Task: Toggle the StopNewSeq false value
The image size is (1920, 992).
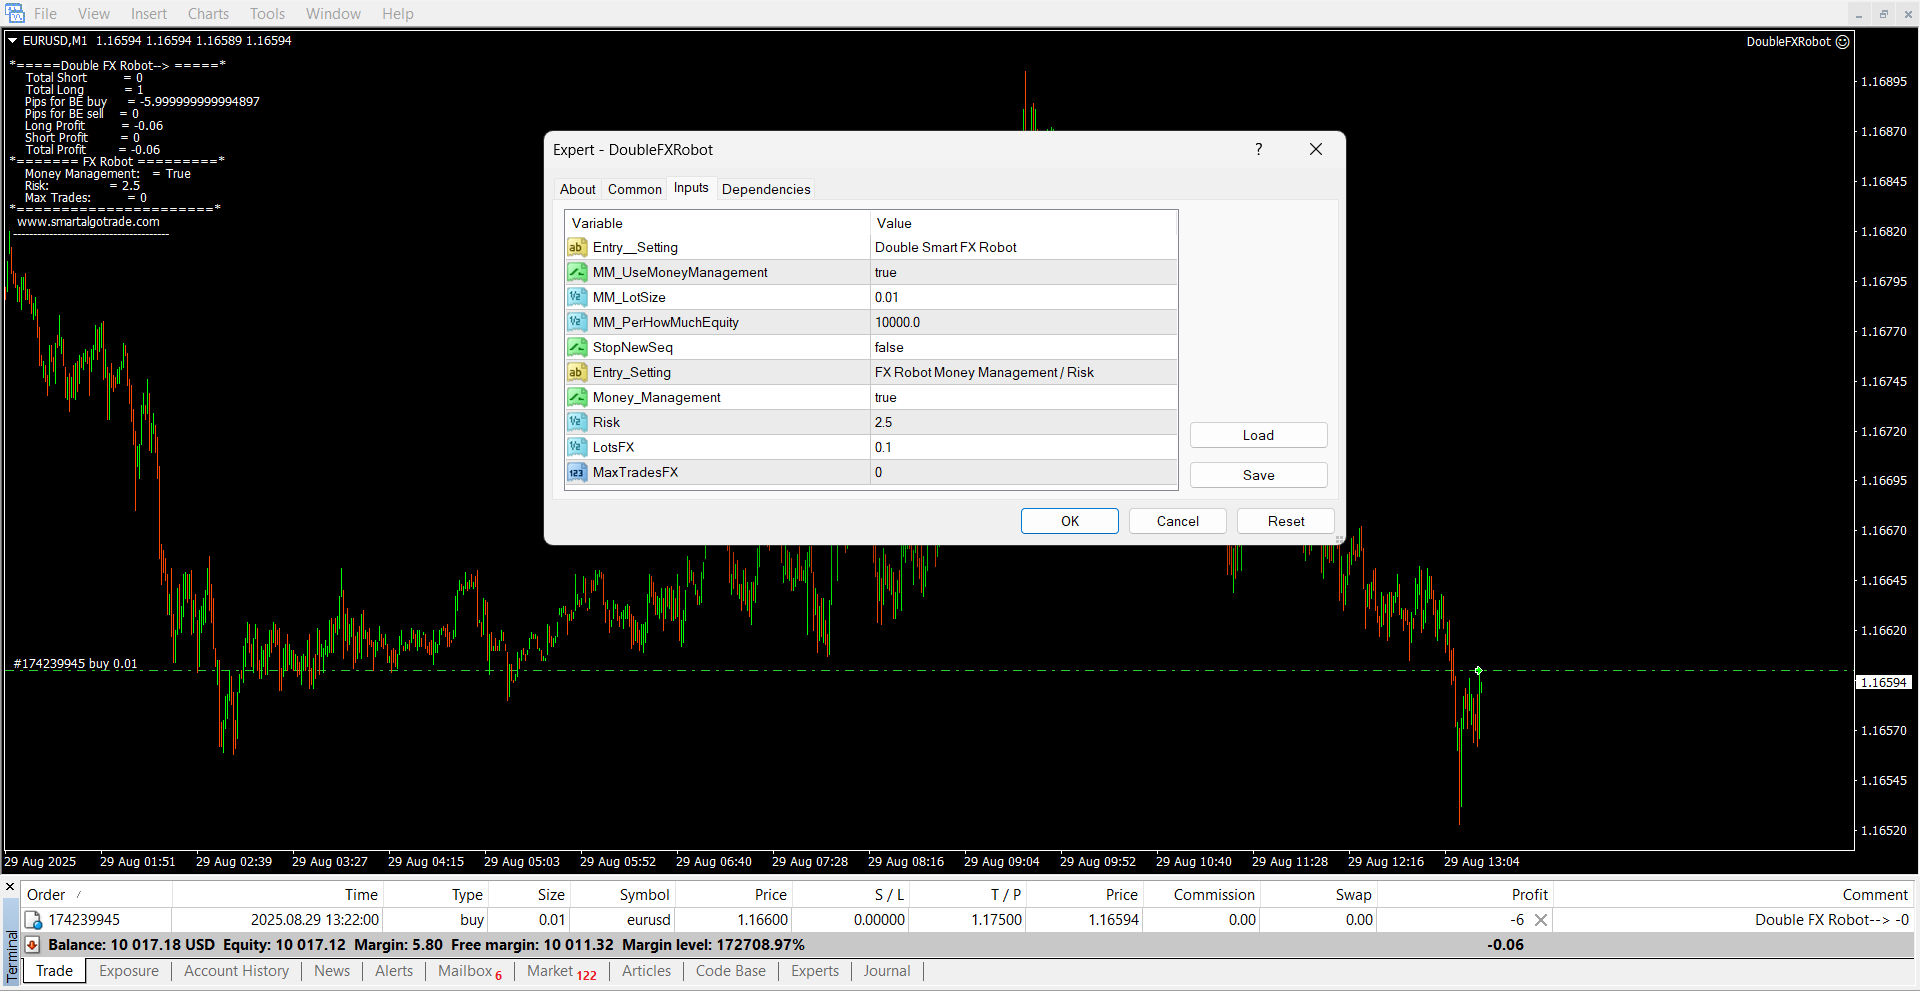Action: [x=1022, y=347]
